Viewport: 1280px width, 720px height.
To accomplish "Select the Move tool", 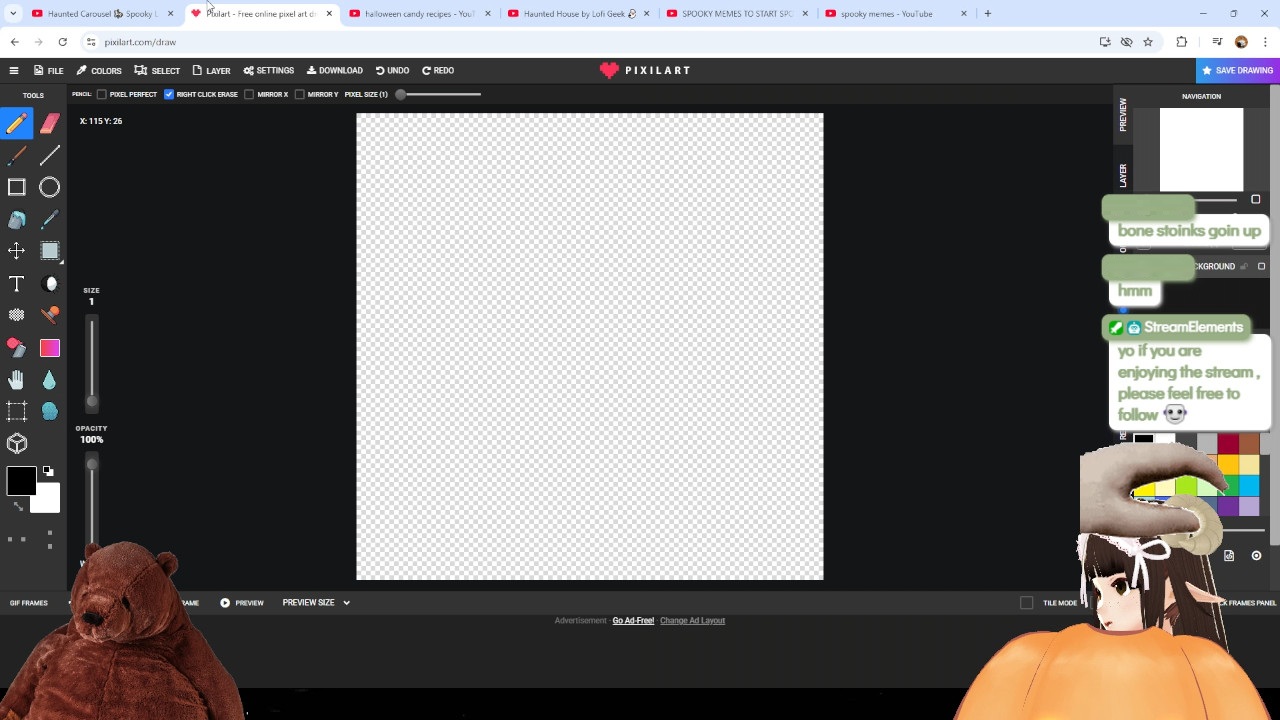I will [17, 251].
